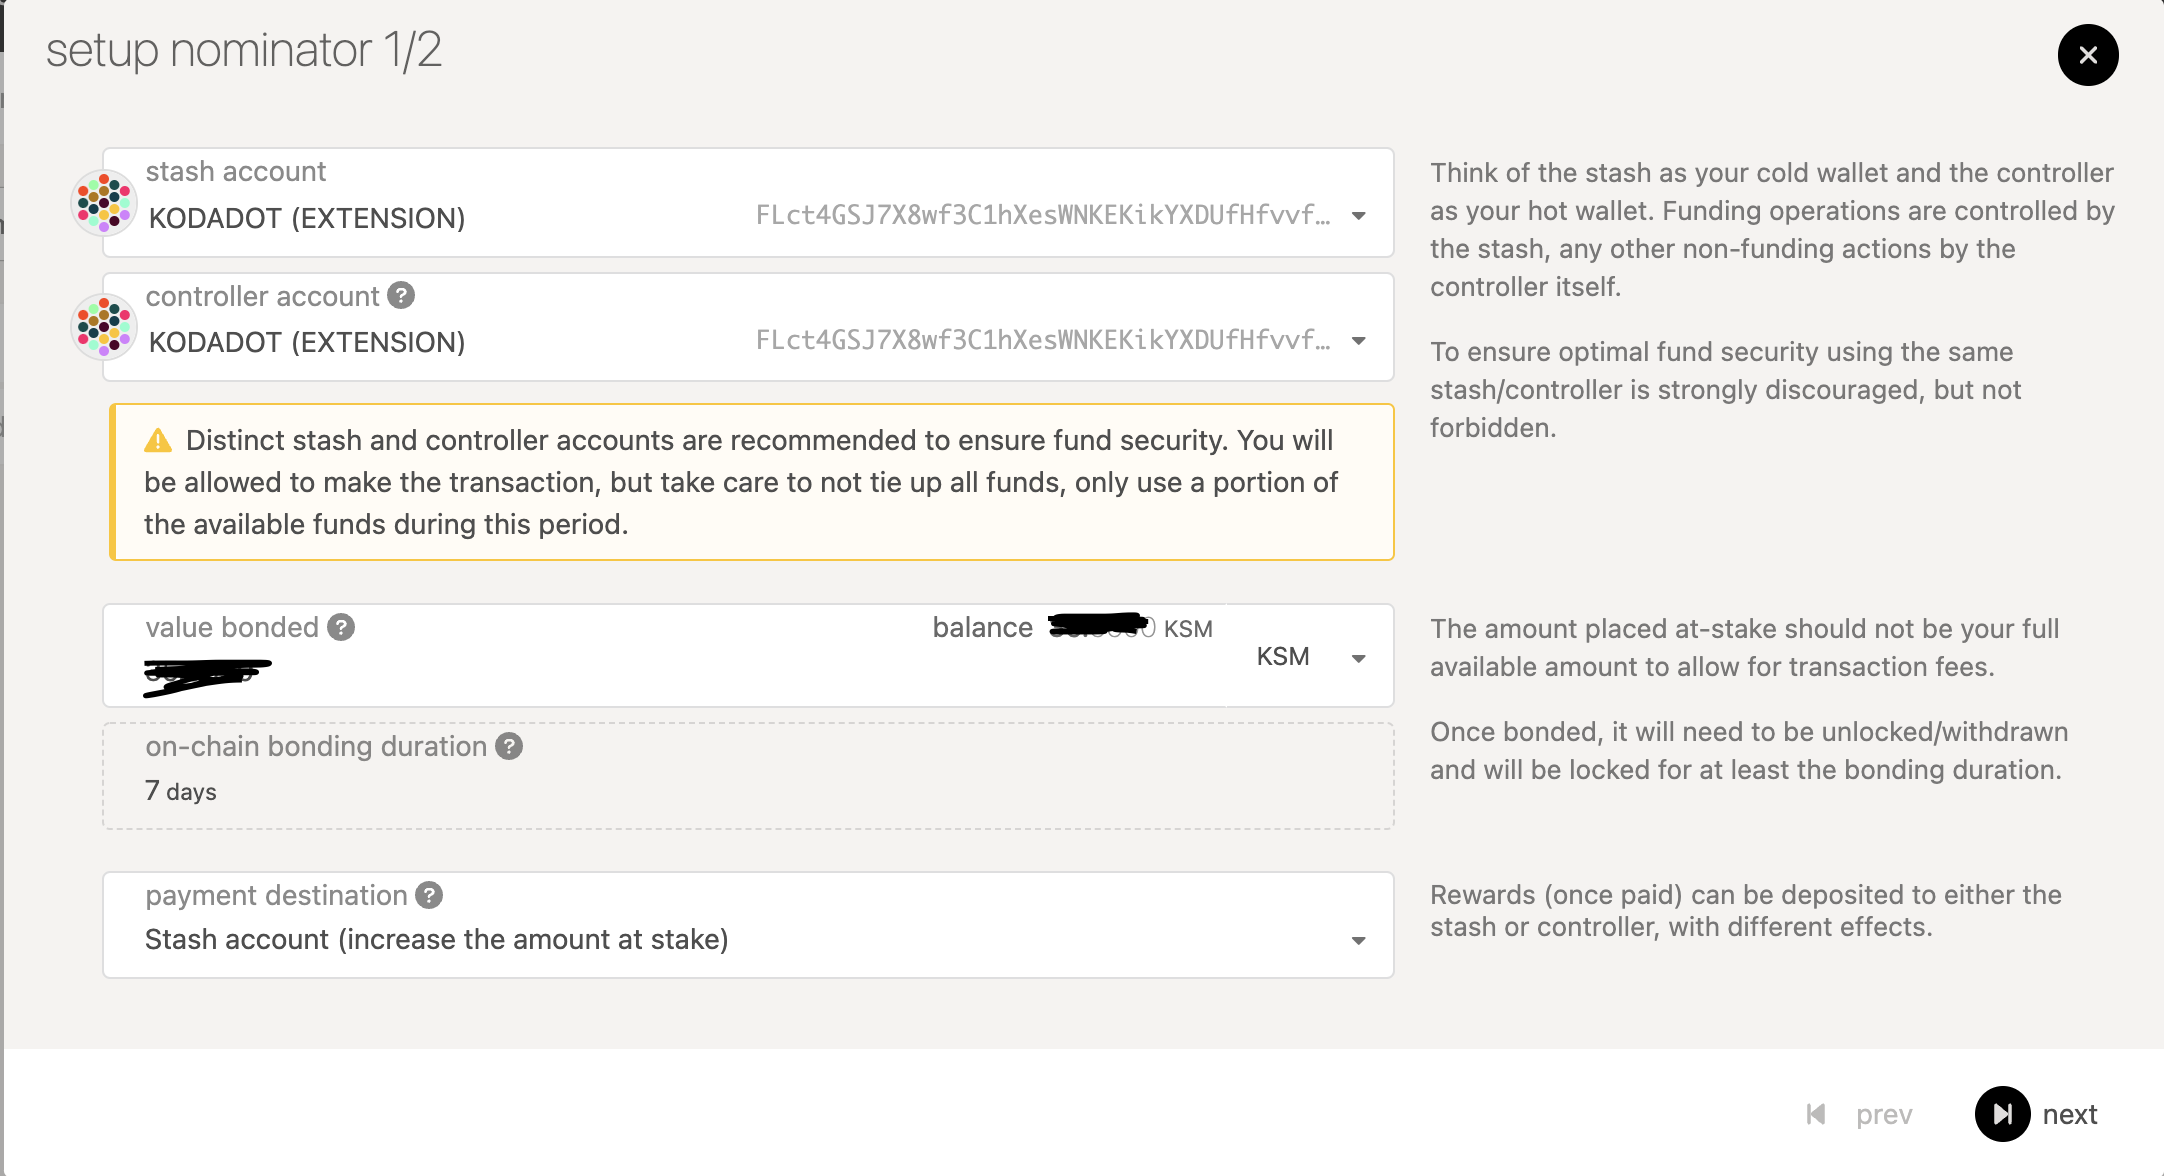Click the stash account address text
Image resolution: width=2164 pixels, height=1176 pixels.
1042,216
